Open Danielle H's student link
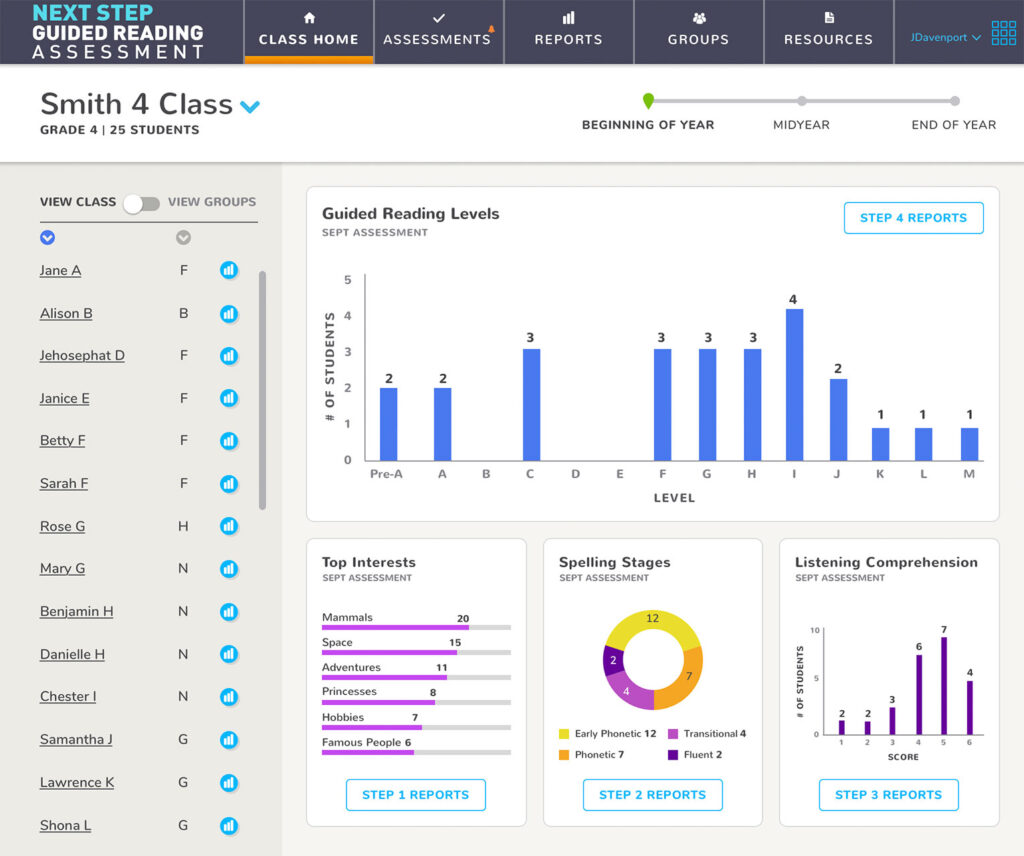The width and height of the screenshot is (1024, 856). (72, 654)
